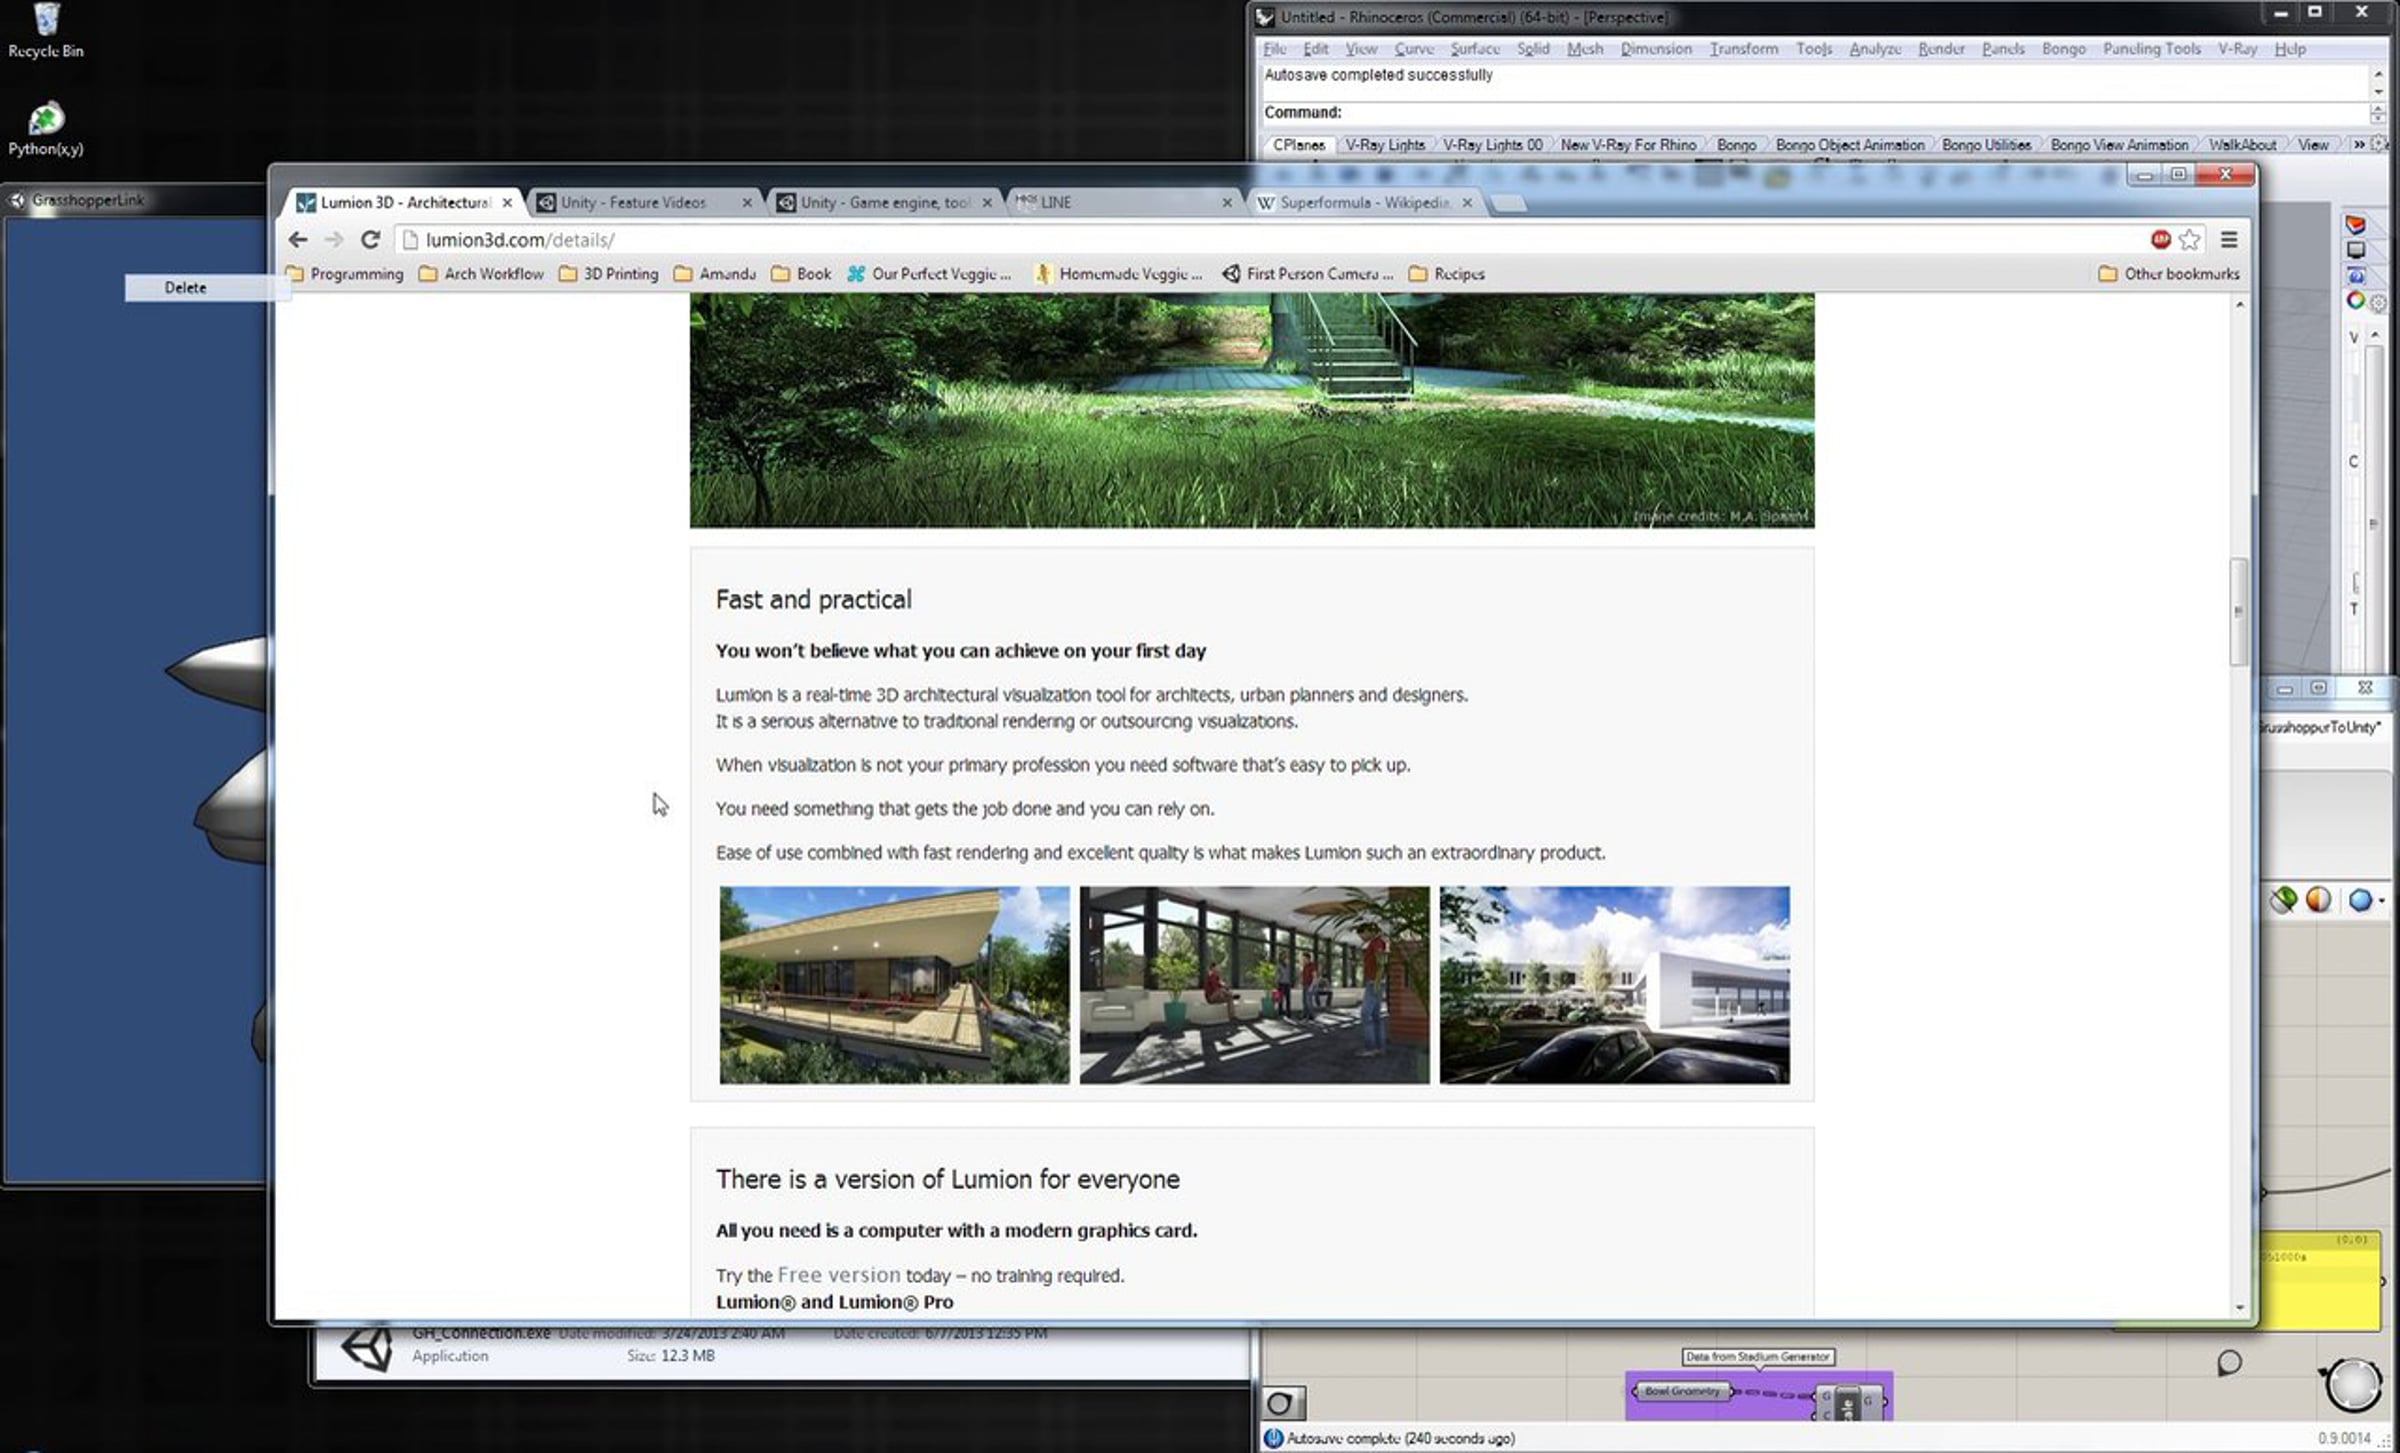
Task: Click the Chrome page vertical scrollbar thumb
Action: click(2239, 611)
